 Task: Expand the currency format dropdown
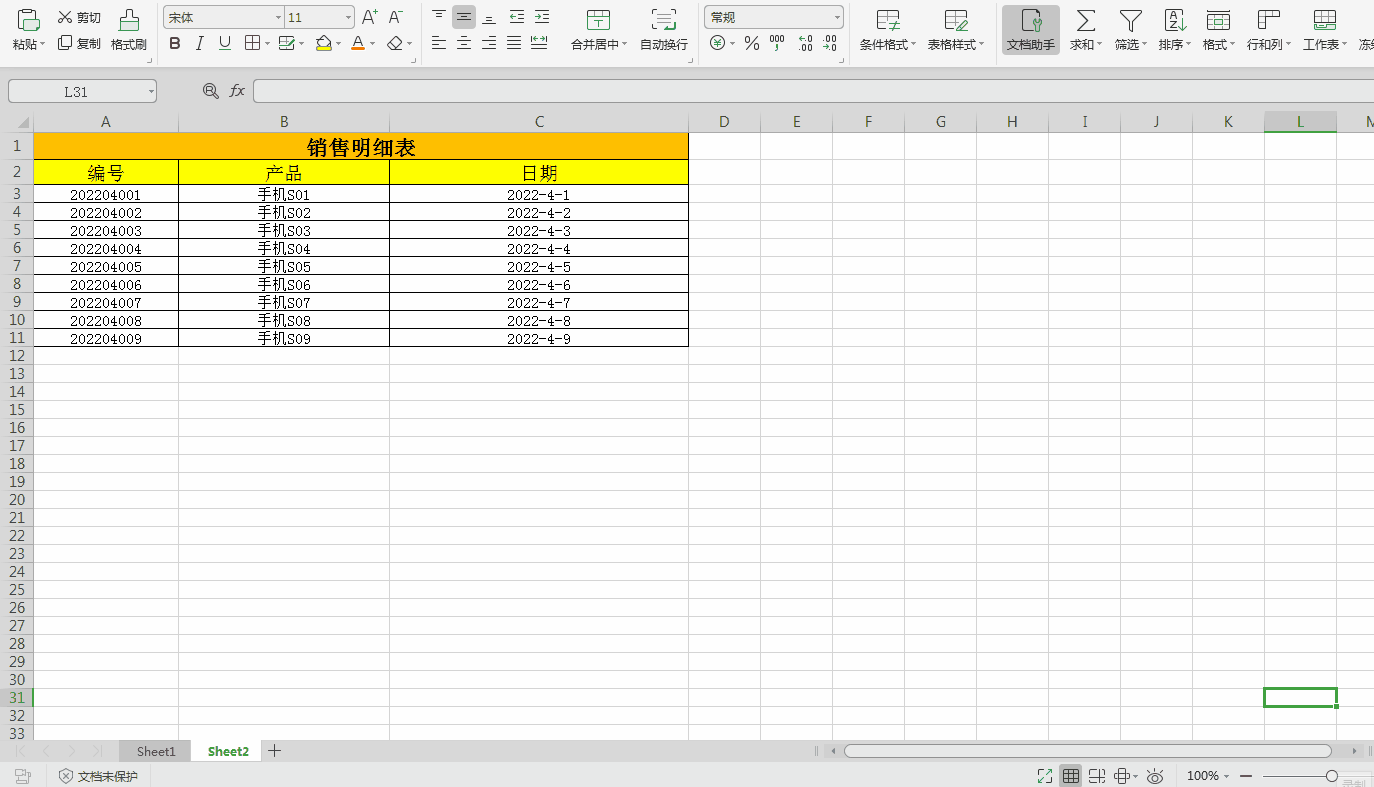(732, 43)
